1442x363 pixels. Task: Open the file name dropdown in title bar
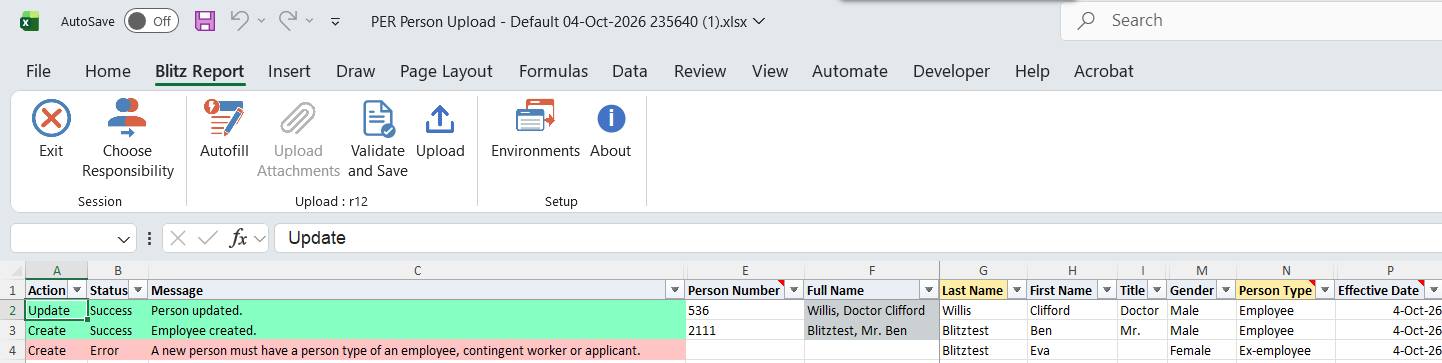[758, 20]
